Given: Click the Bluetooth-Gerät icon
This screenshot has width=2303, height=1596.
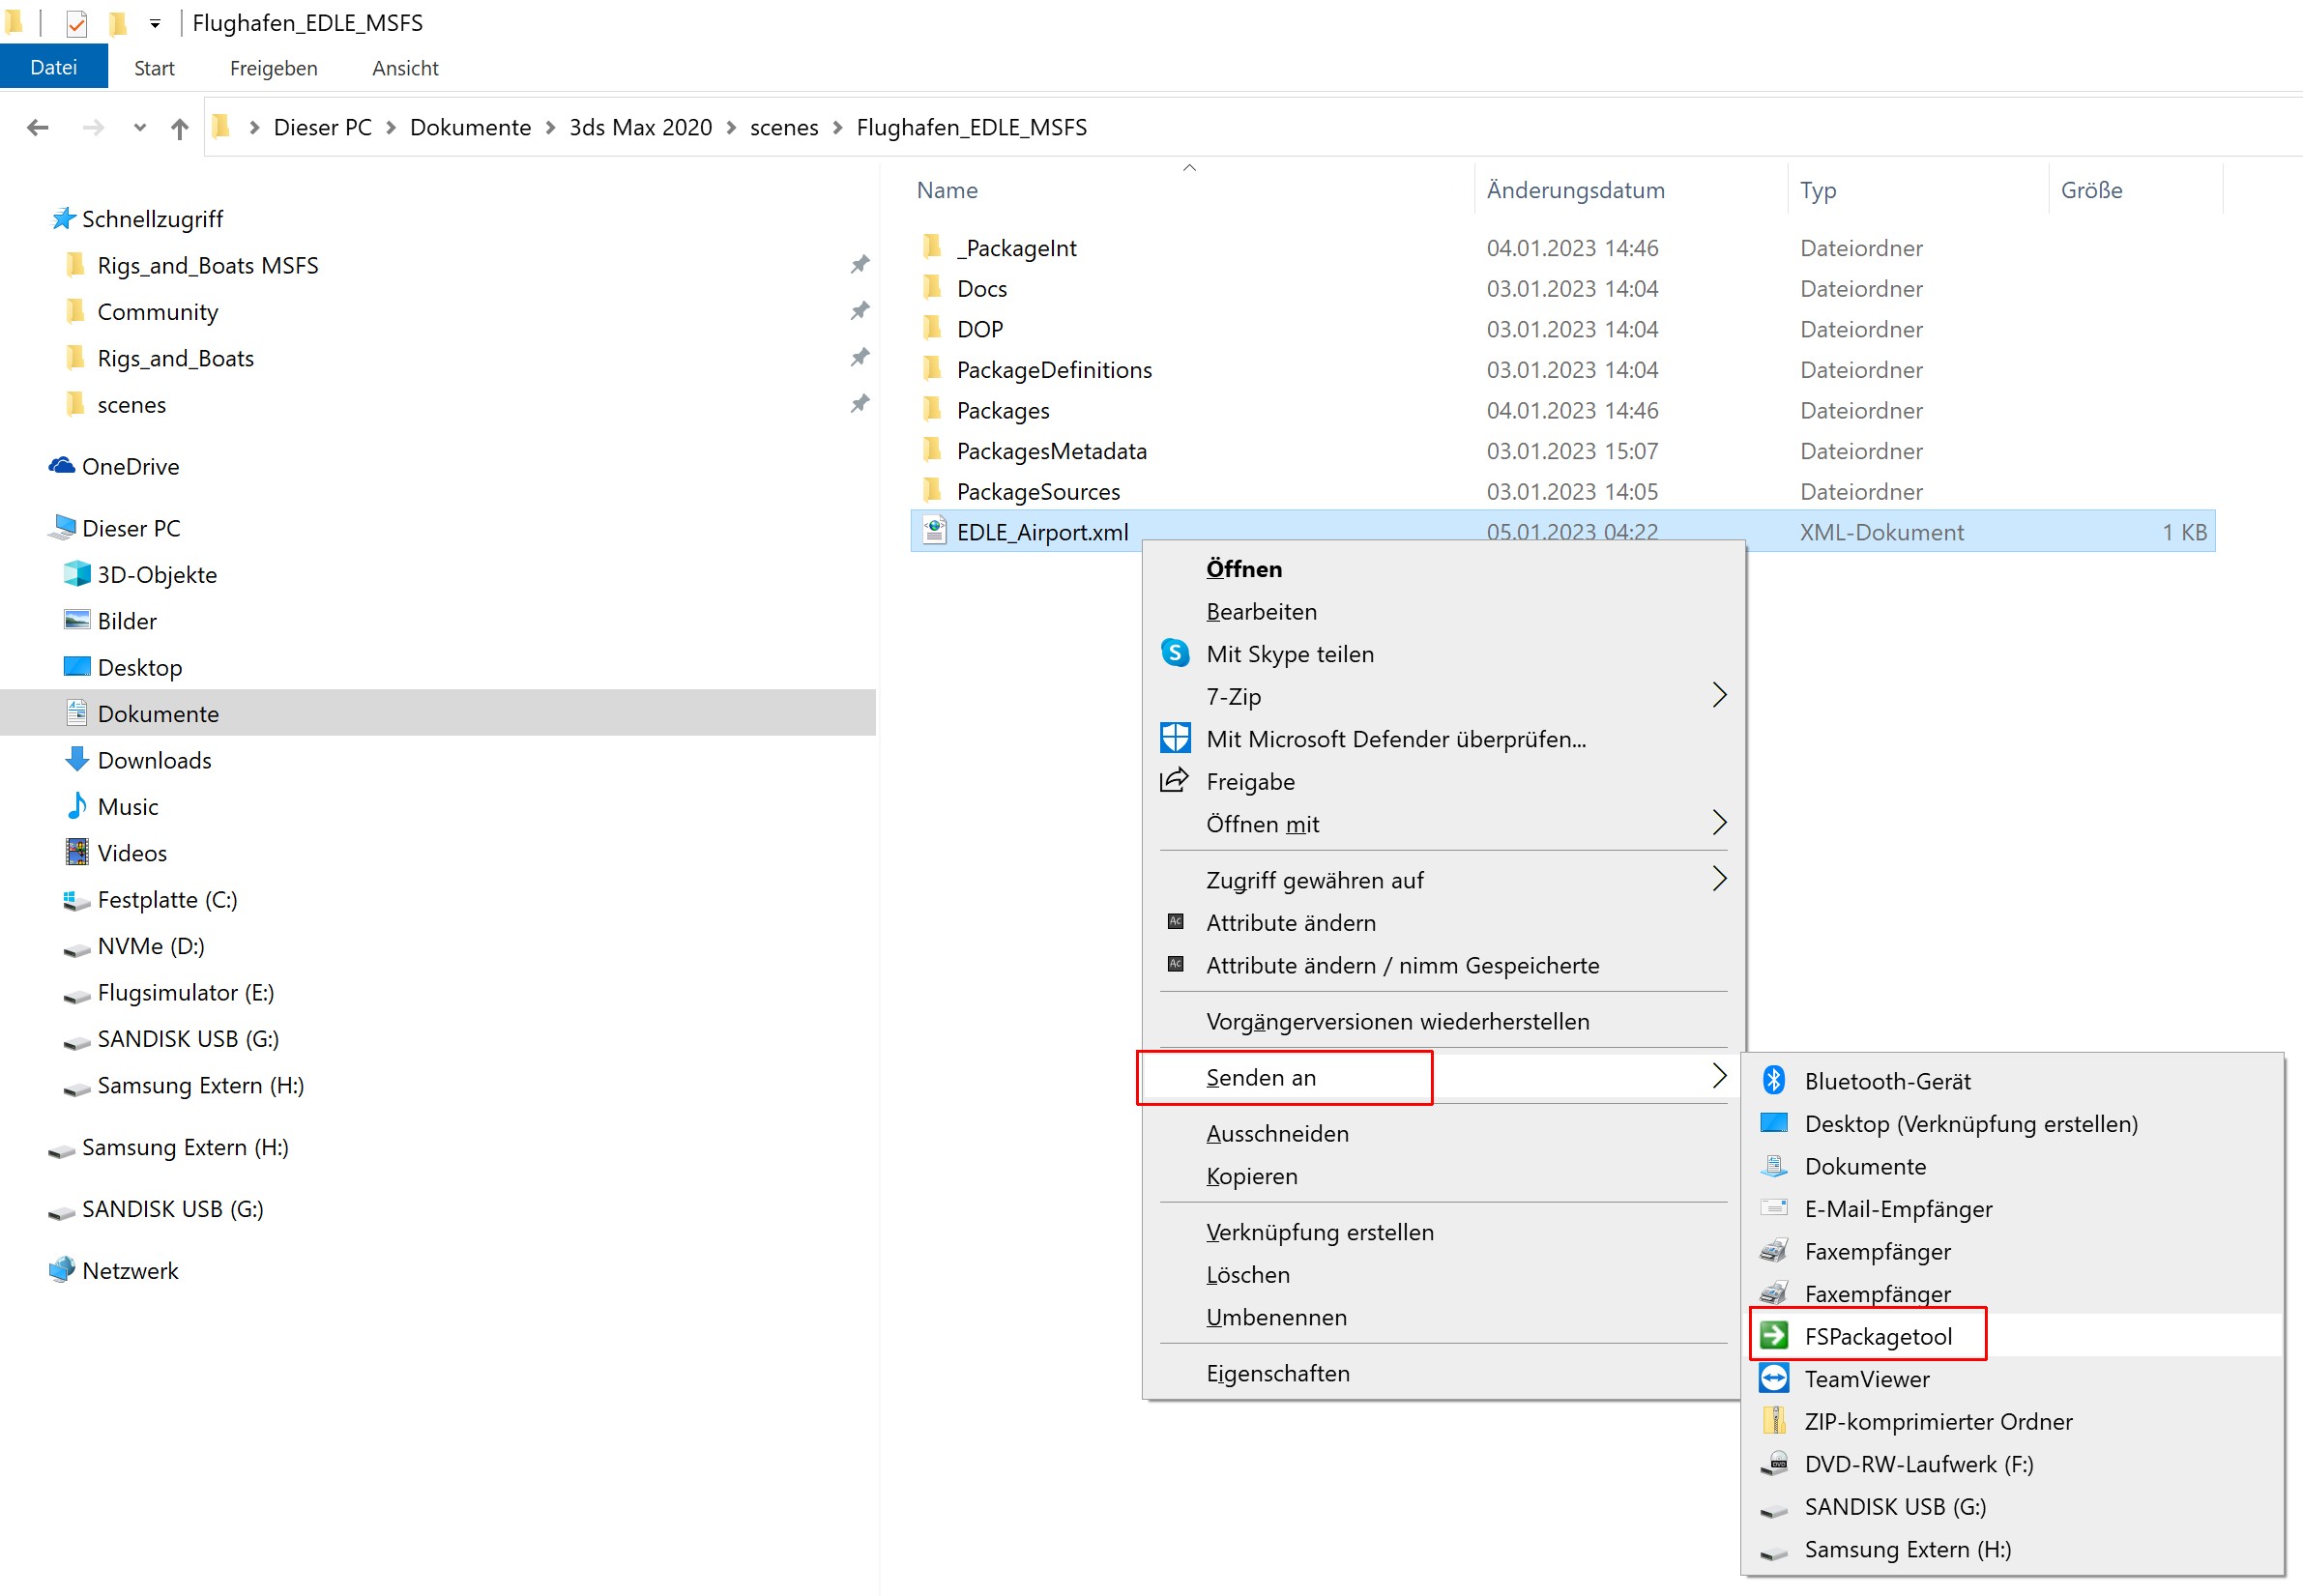Looking at the screenshot, I should pos(1774,1080).
